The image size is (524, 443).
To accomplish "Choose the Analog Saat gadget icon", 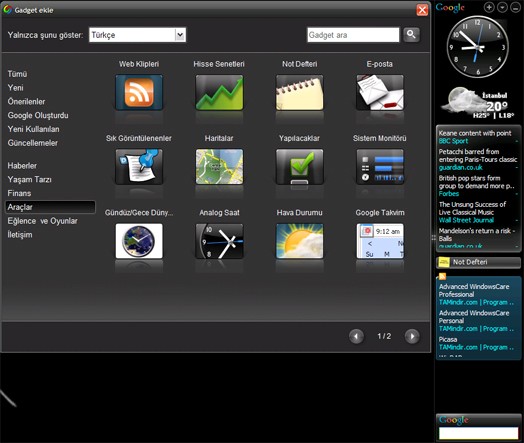I will [219, 241].
